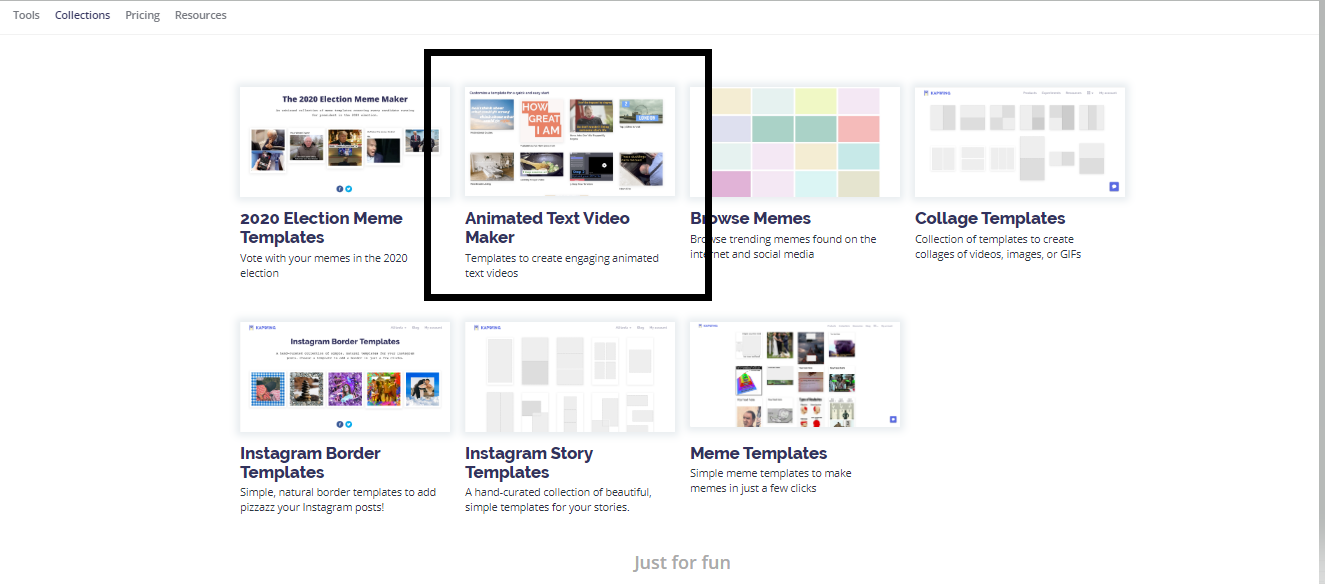1325x584 pixels.
Task: Open the colorful Browse Memes grid thumbnail
Action: [x=795, y=142]
